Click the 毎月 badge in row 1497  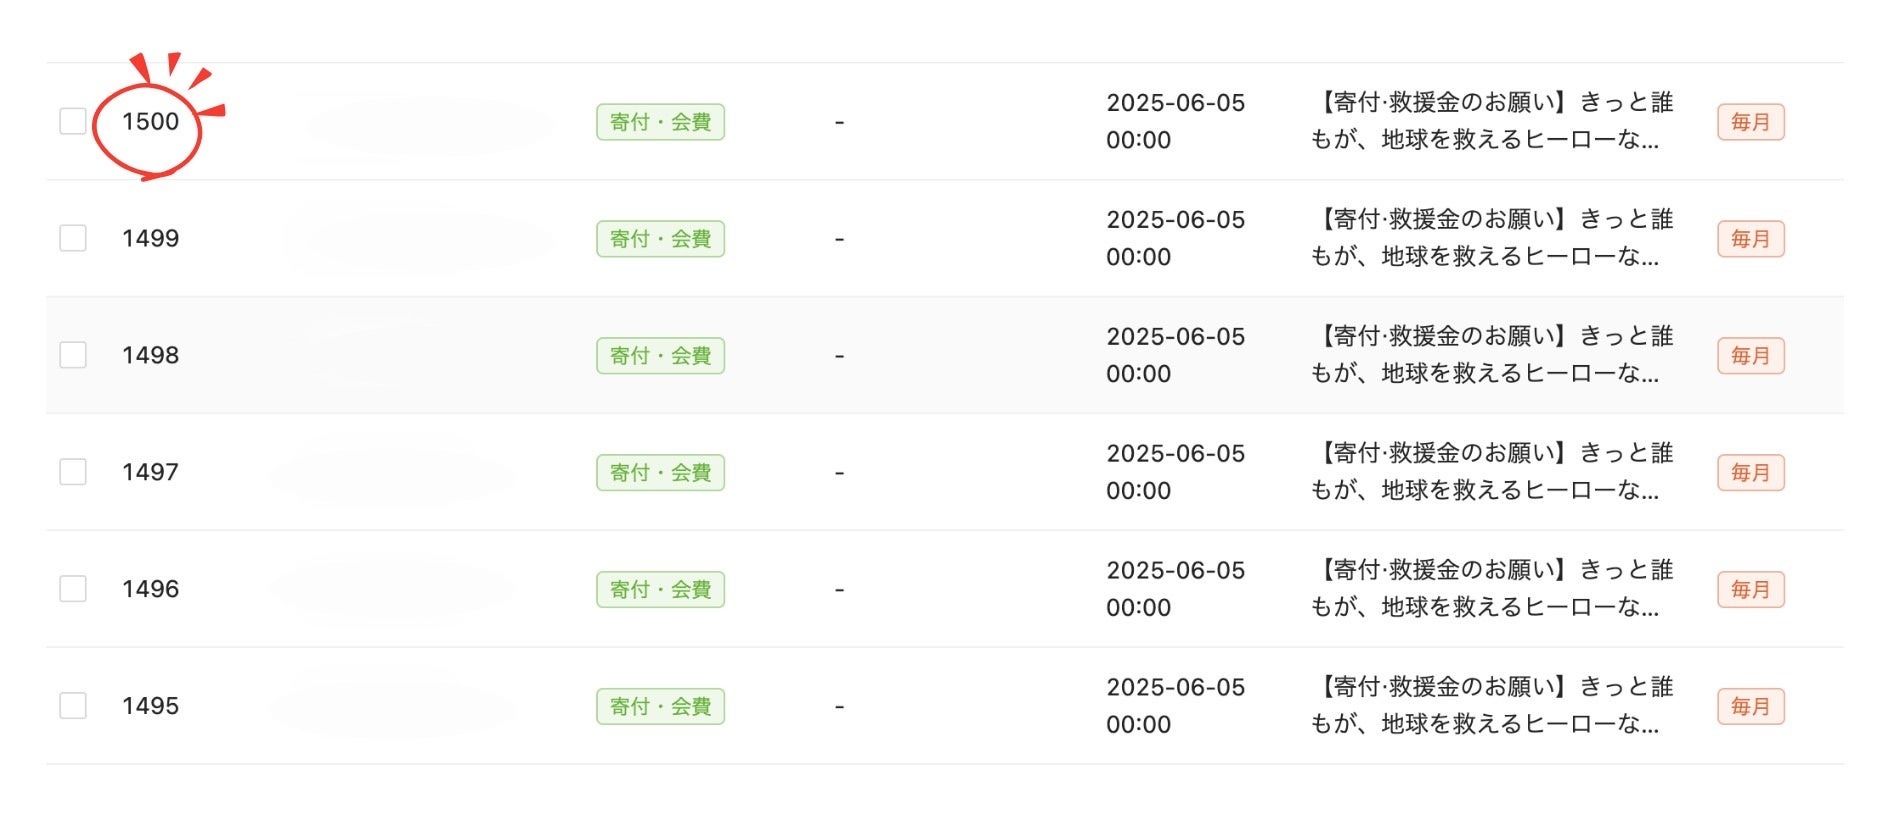pos(1751,473)
